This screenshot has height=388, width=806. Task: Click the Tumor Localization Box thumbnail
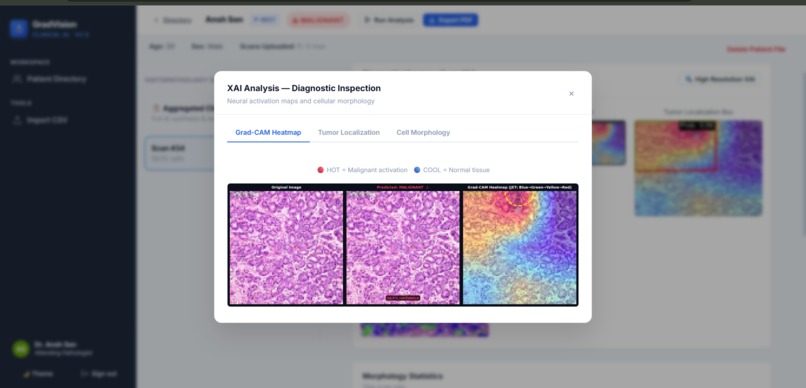point(698,168)
